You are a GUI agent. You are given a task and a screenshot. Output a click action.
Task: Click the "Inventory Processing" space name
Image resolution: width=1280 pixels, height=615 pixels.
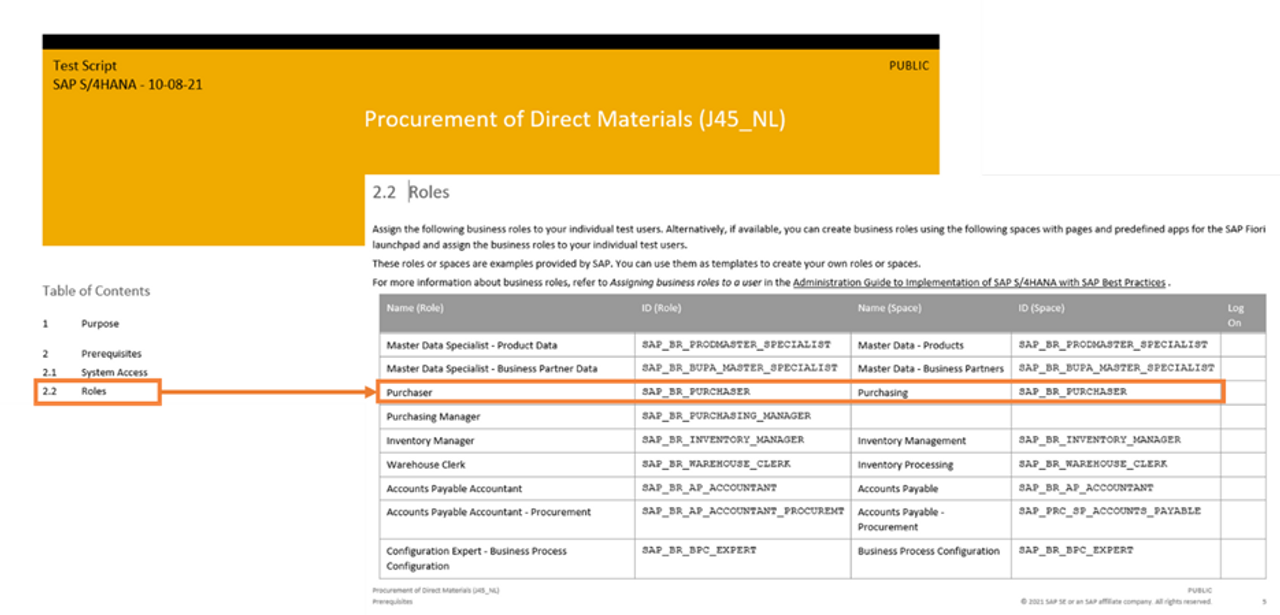pyautogui.click(x=906, y=465)
